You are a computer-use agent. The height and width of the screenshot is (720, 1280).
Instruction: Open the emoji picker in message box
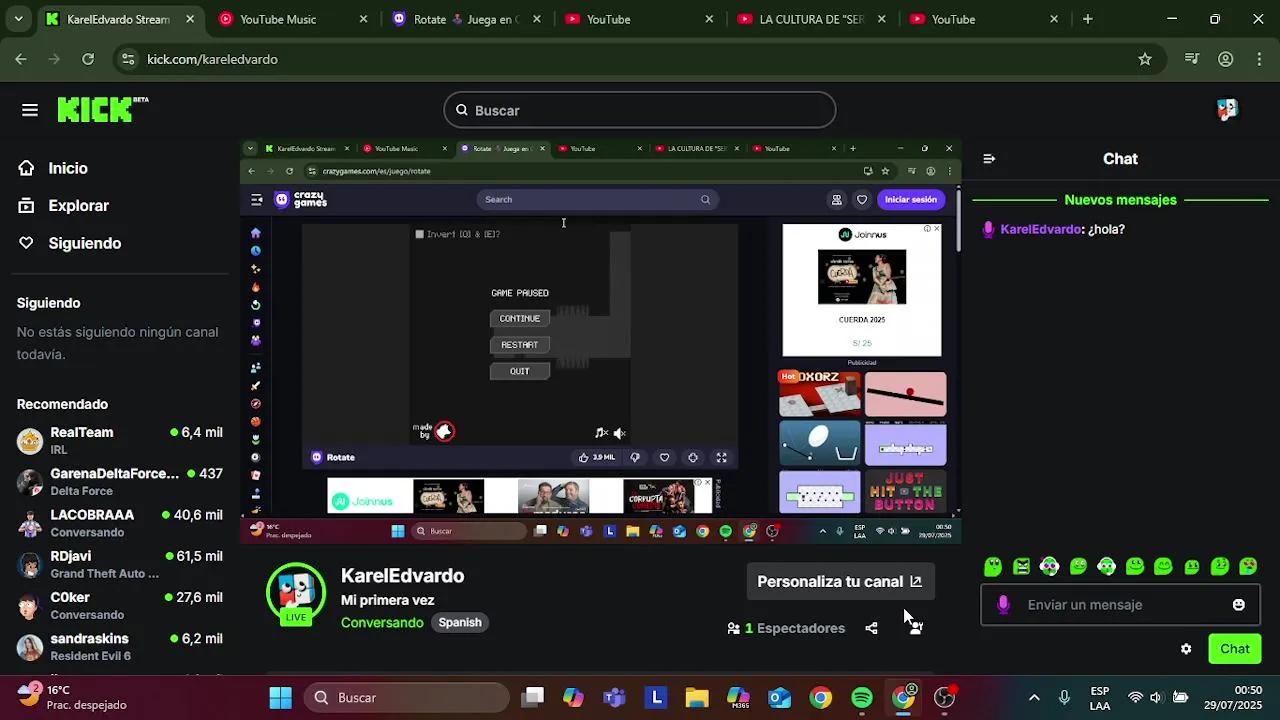[1239, 605]
